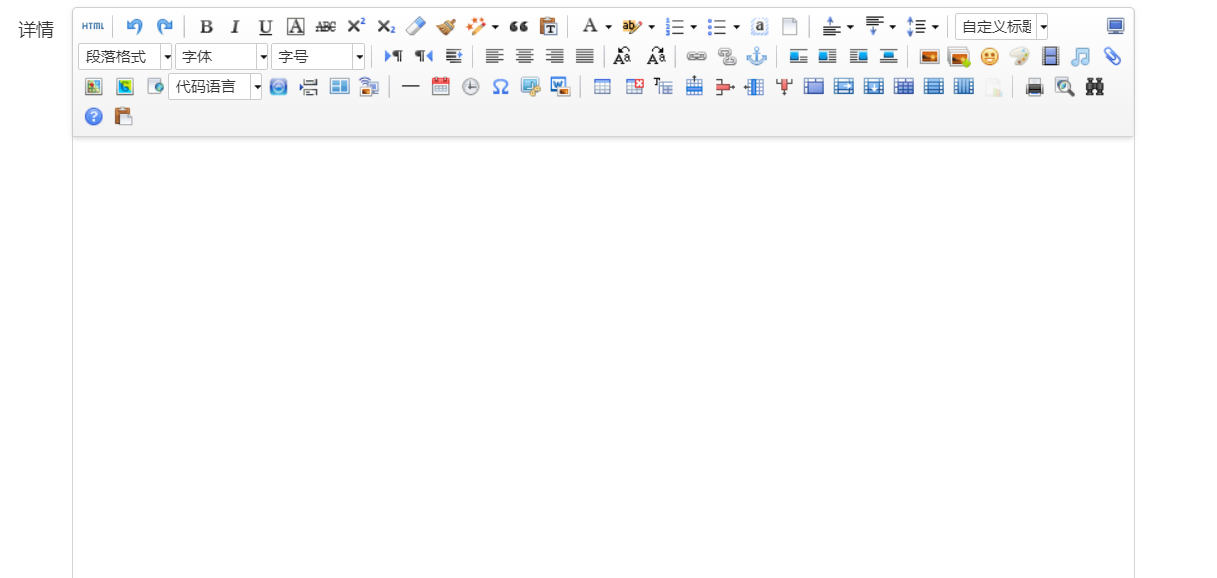
Task: Open paragraph spacing before dropdown
Action: click(850, 27)
